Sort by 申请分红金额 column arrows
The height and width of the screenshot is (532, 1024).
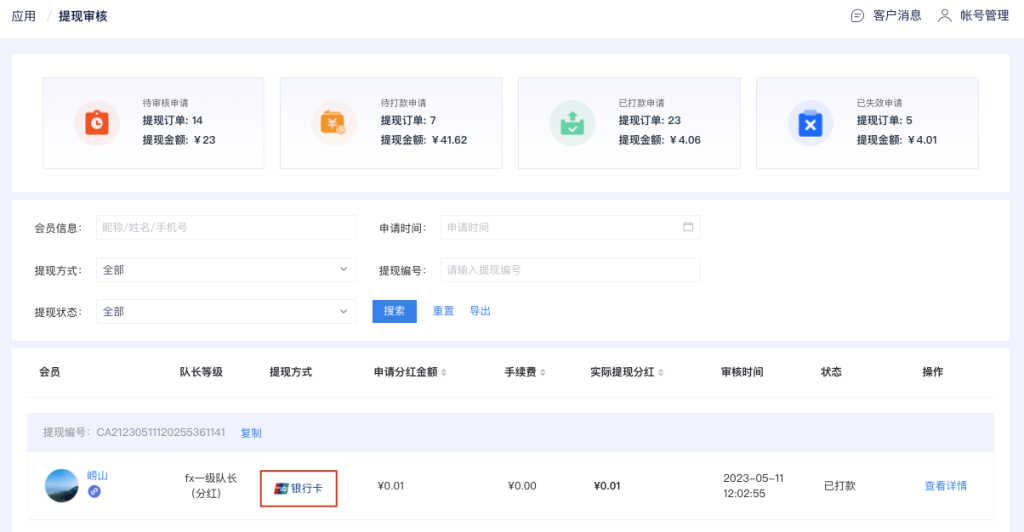(x=444, y=372)
